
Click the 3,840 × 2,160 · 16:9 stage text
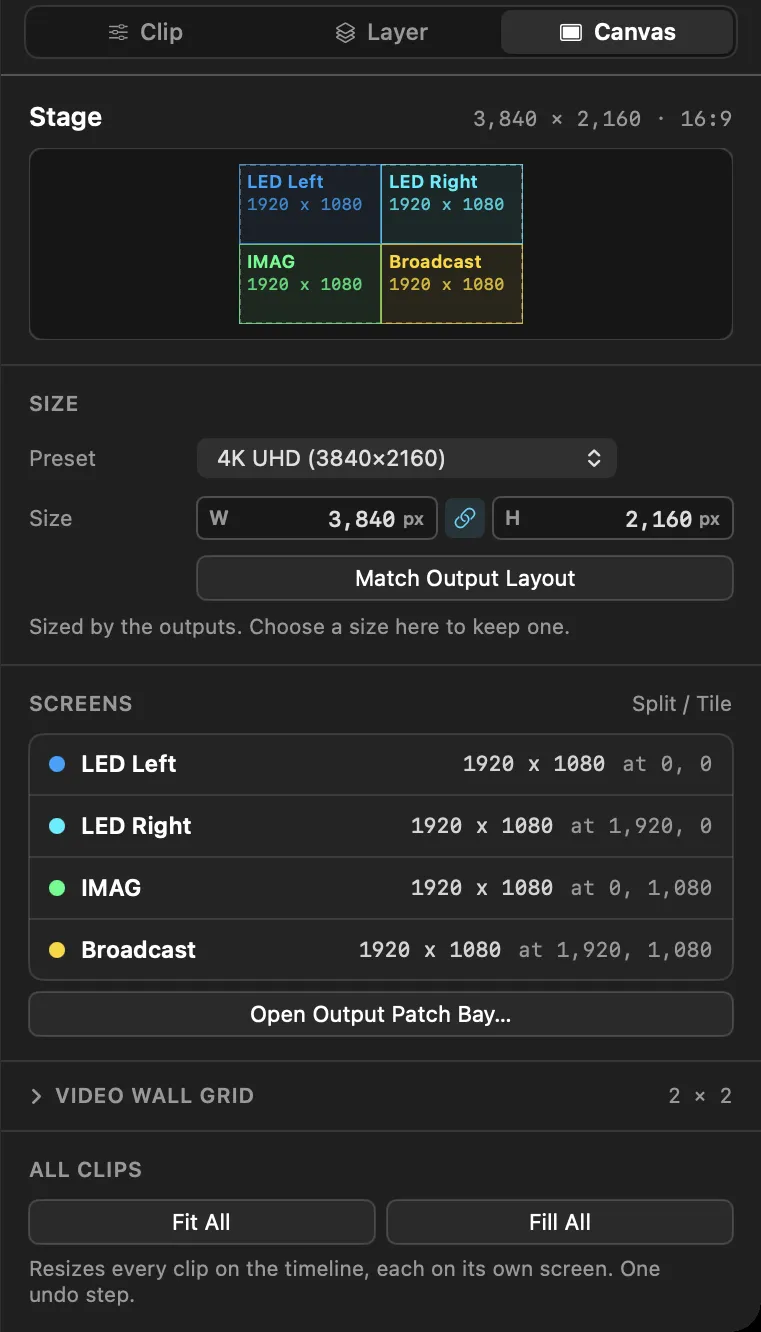tap(602, 119)
